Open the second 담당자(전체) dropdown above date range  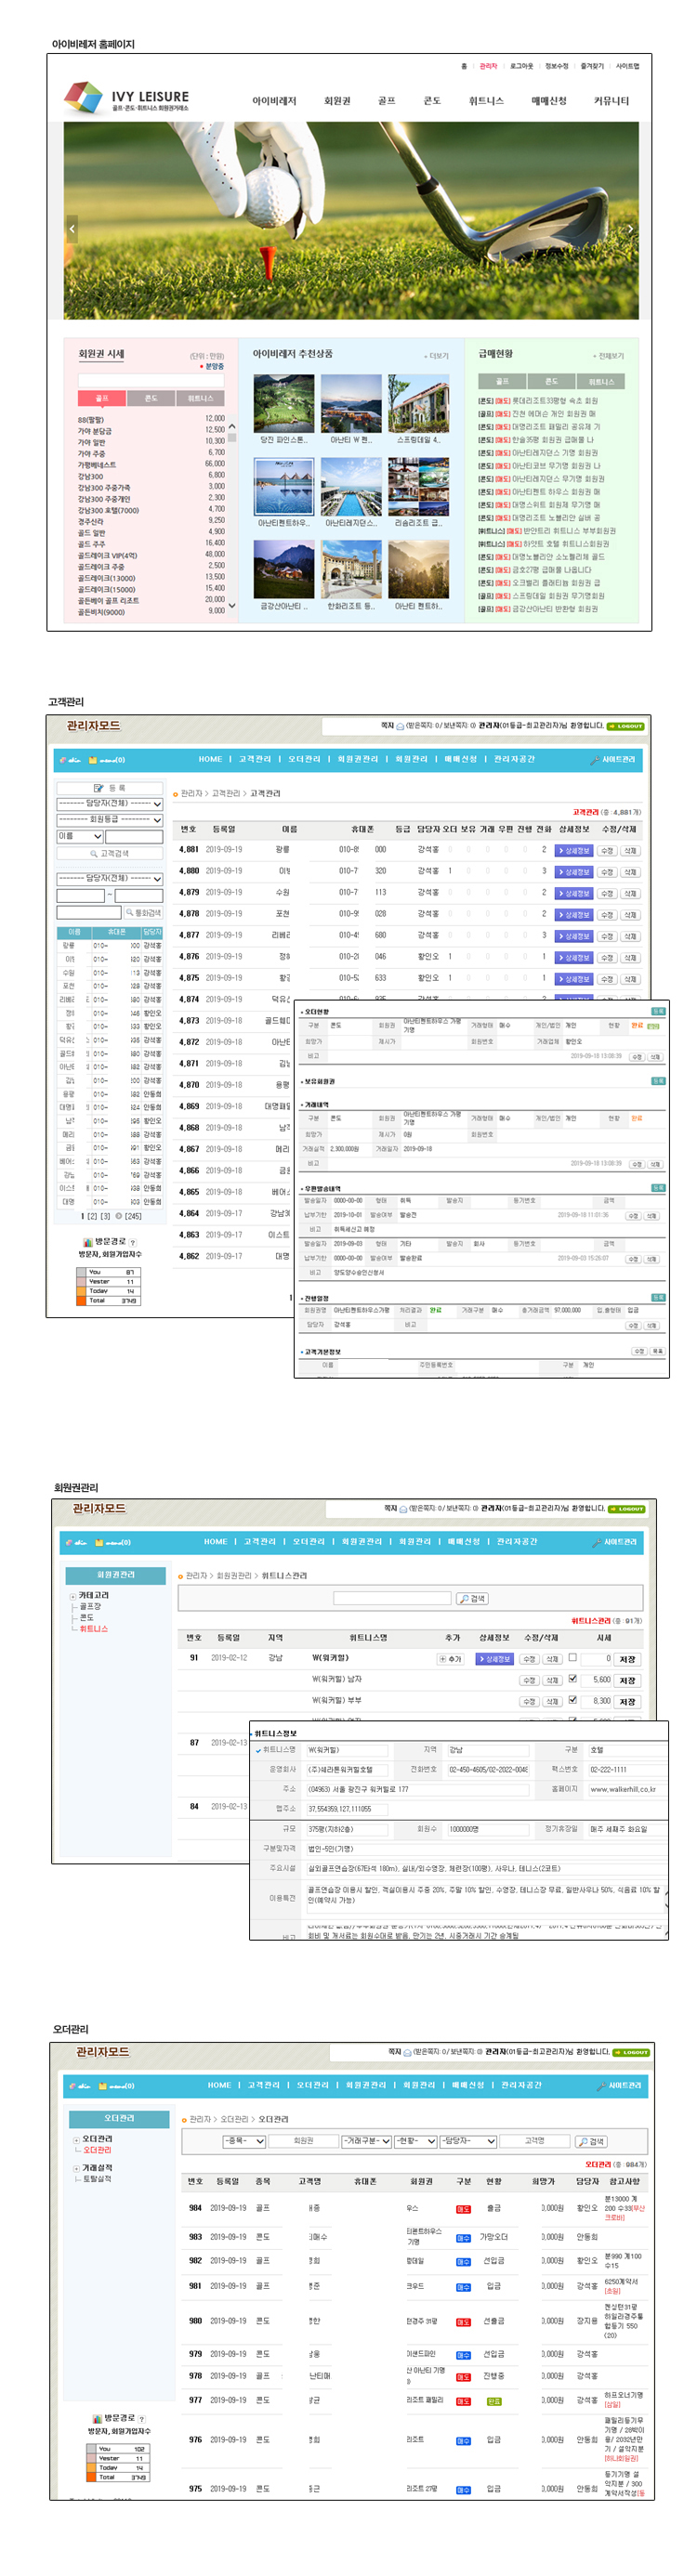110,878
